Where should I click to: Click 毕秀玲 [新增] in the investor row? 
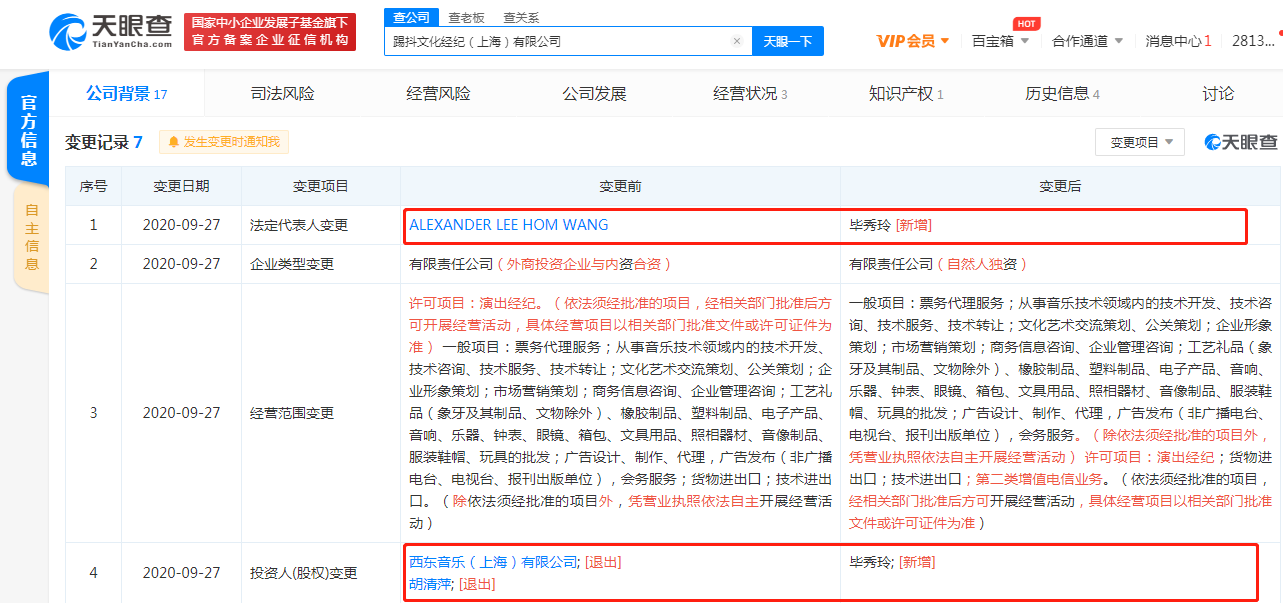[x=892, y=562]
